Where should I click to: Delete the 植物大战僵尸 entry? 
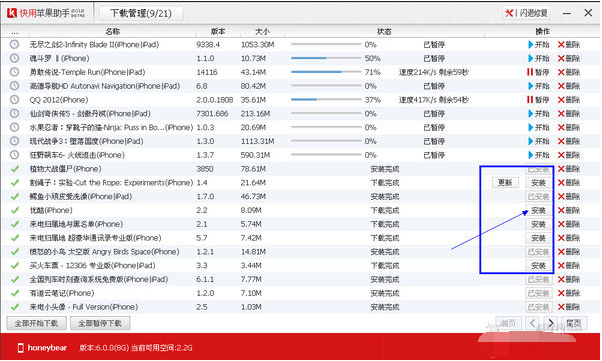(569, 169)
